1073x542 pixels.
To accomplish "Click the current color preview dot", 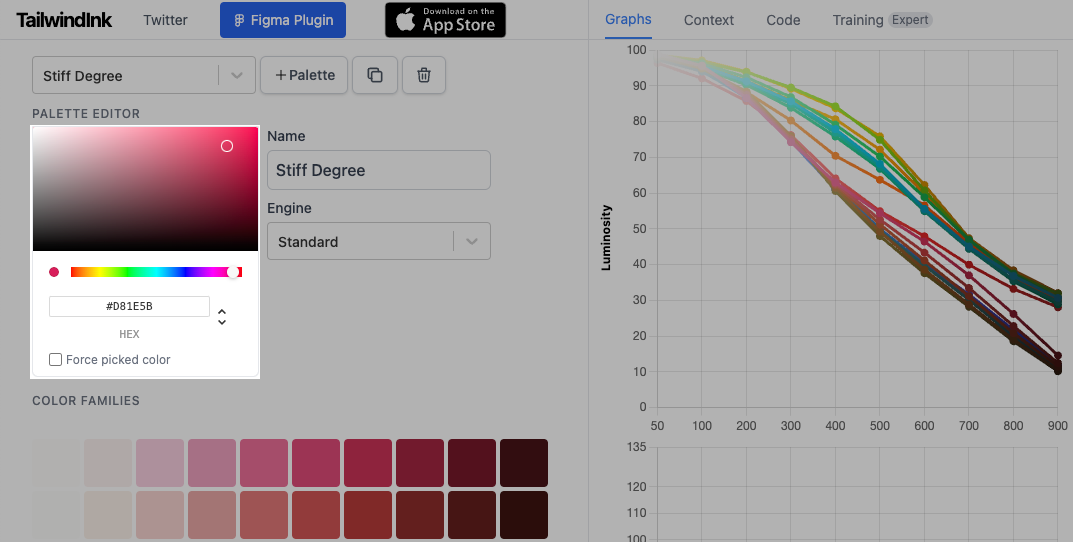I will [x=54, y=272].
